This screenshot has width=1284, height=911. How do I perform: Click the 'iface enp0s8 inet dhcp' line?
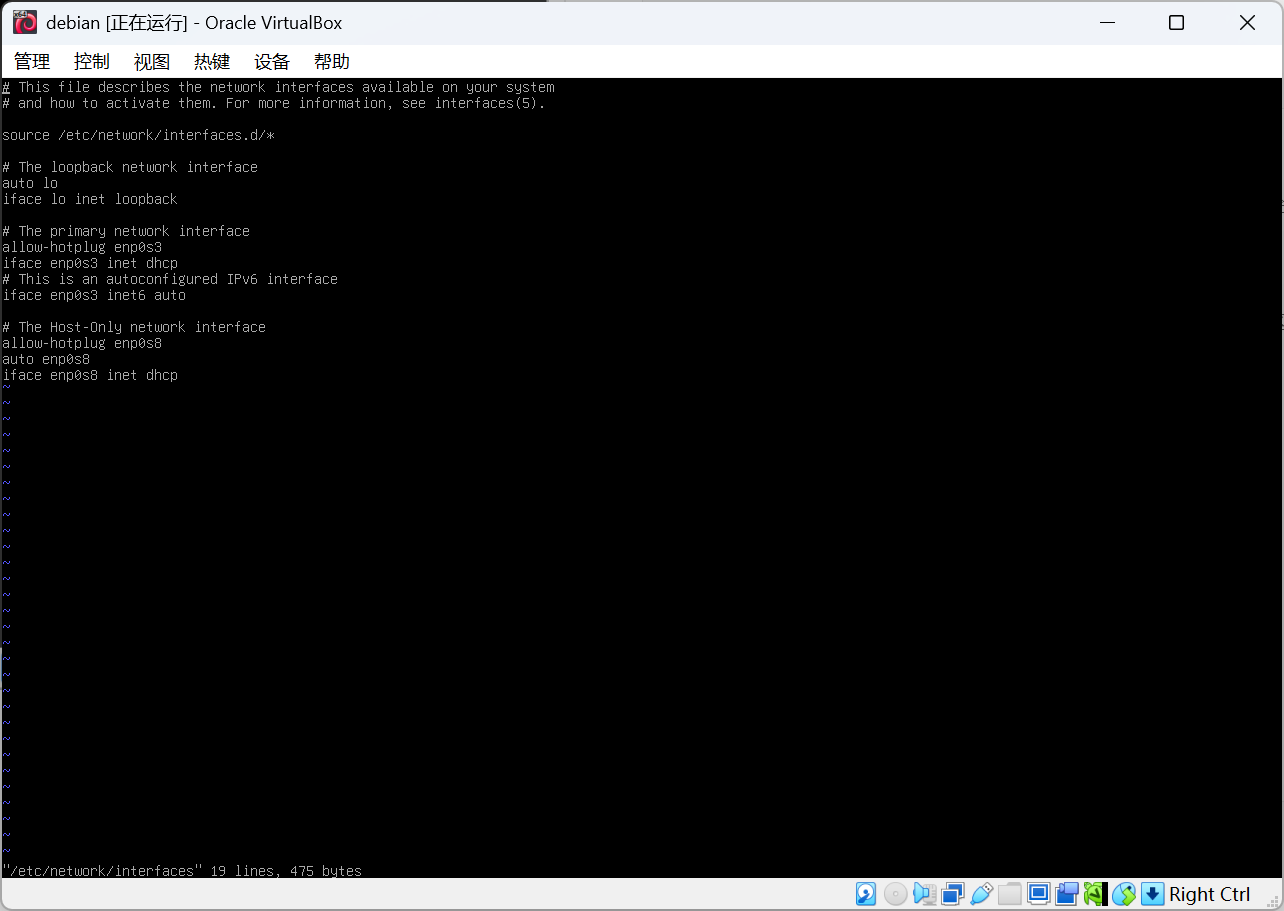click(90, 375)
